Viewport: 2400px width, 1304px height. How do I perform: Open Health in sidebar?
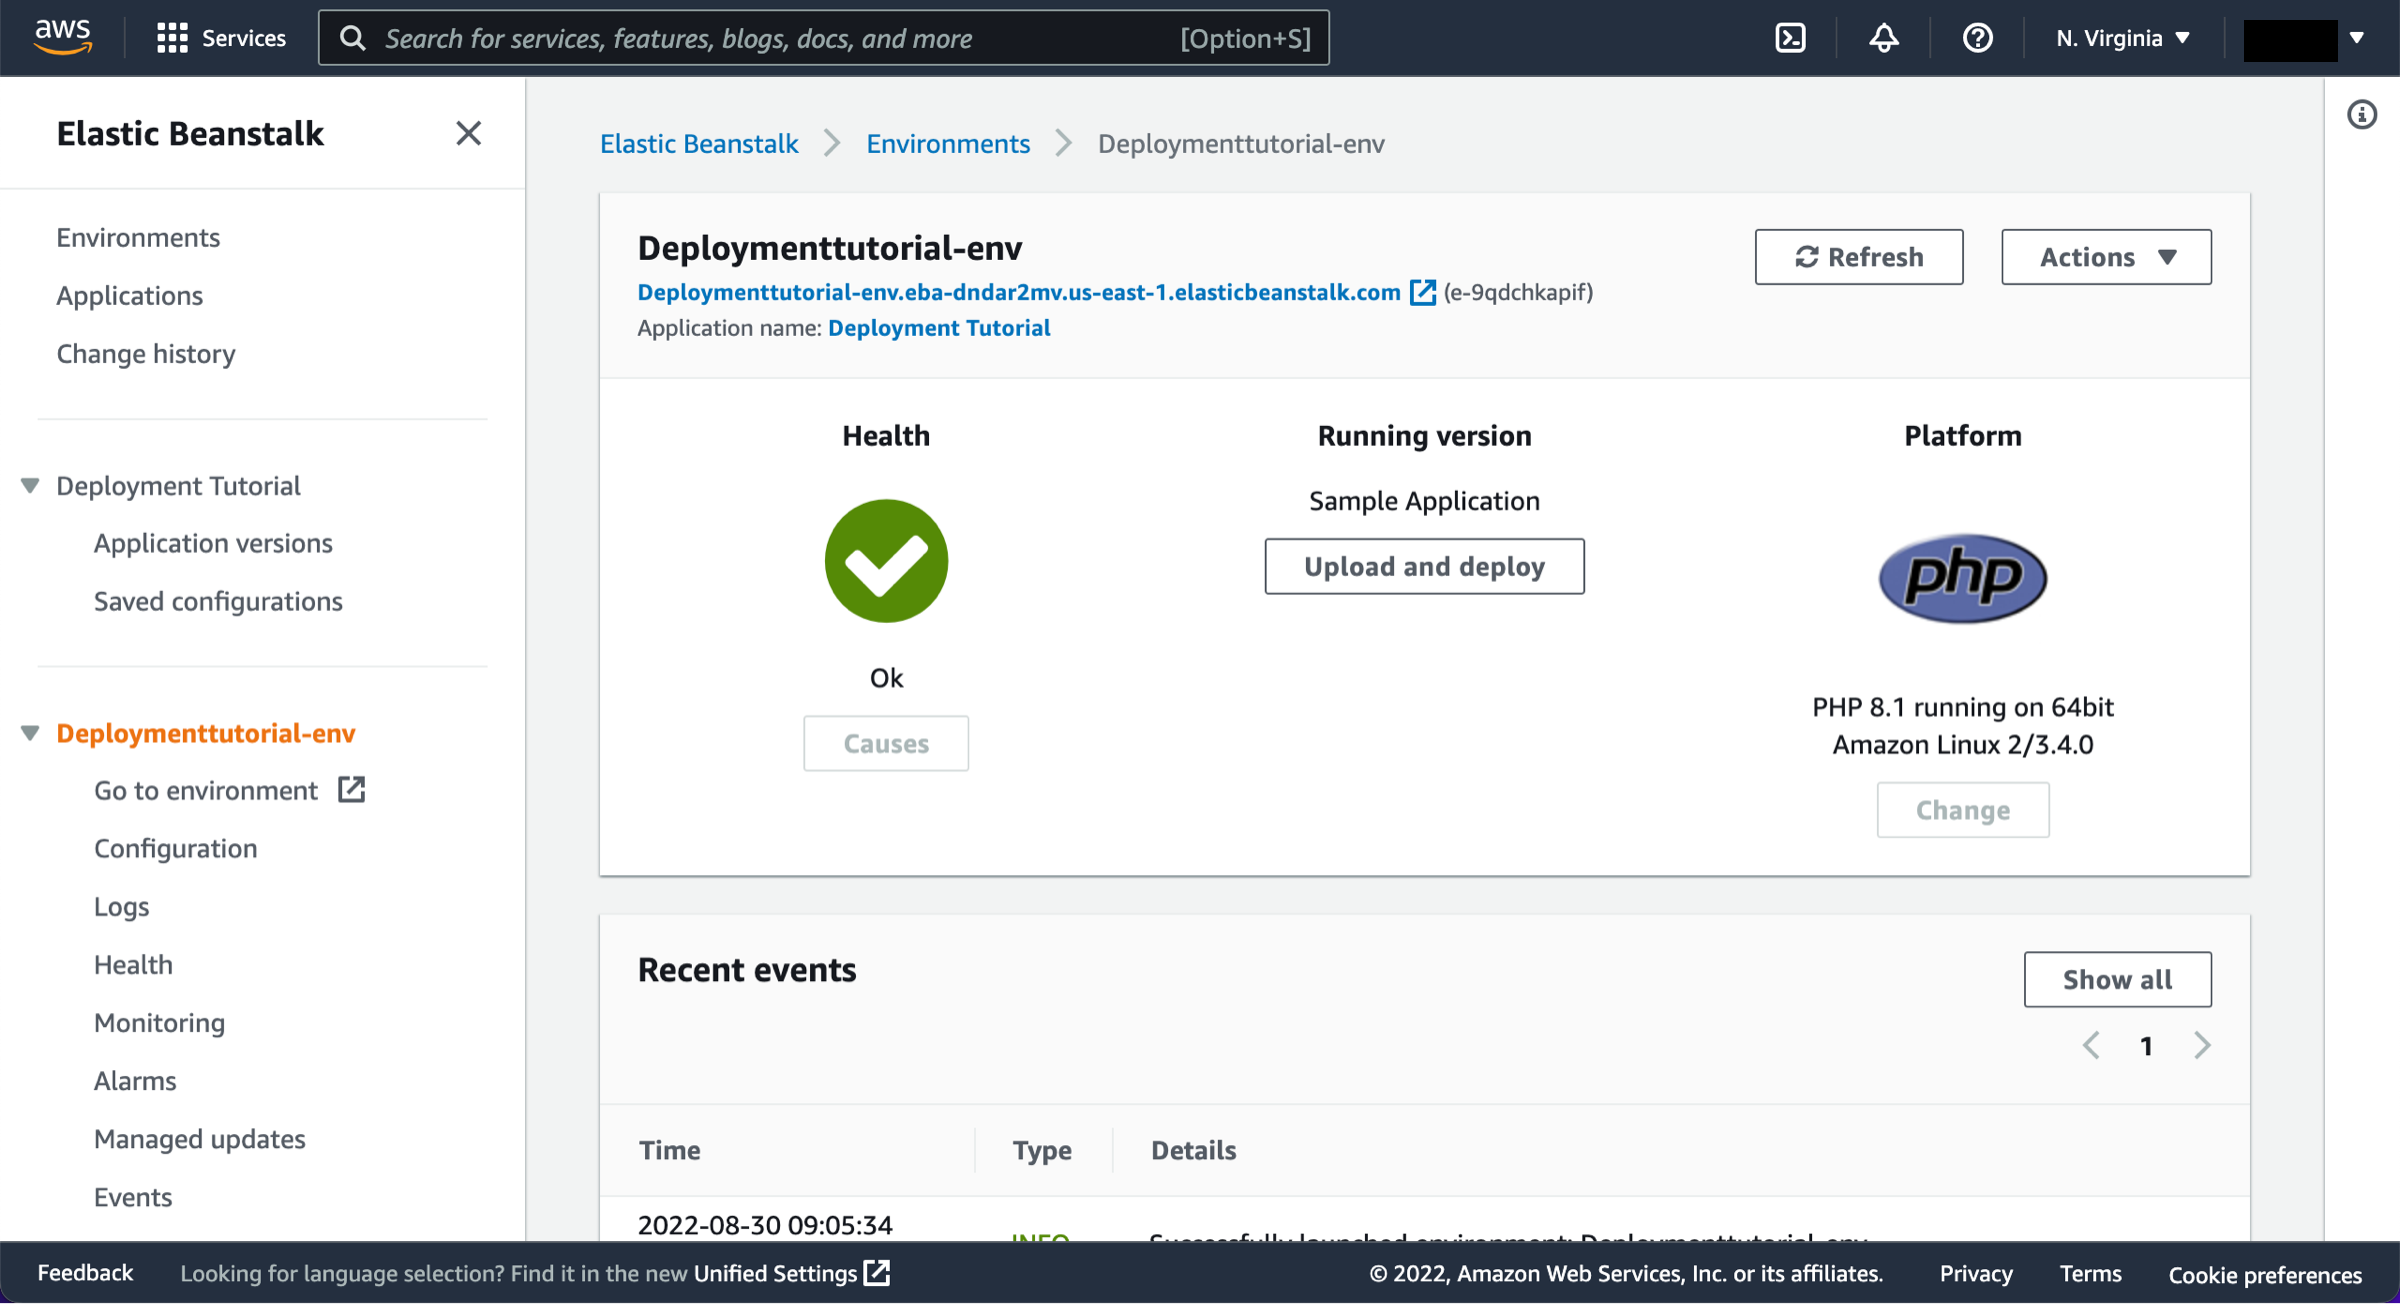(133, 964)
